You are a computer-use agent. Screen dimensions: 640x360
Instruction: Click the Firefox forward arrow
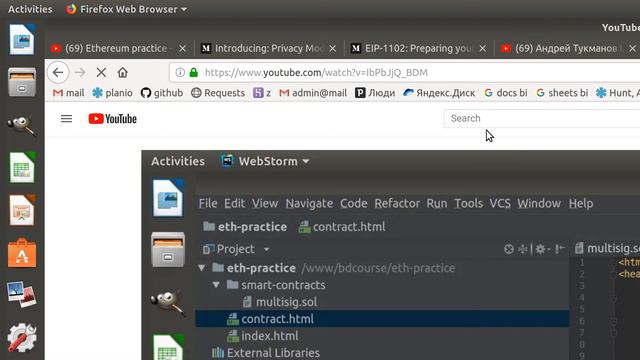coord(80,73)
